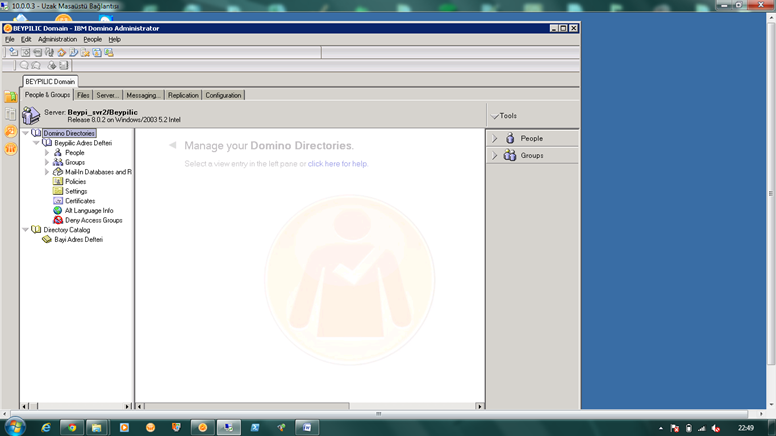Viewport: 776px width, 436px height.
Task: Open PowerShell from taskbar
Action: click(x=255, y=427)
